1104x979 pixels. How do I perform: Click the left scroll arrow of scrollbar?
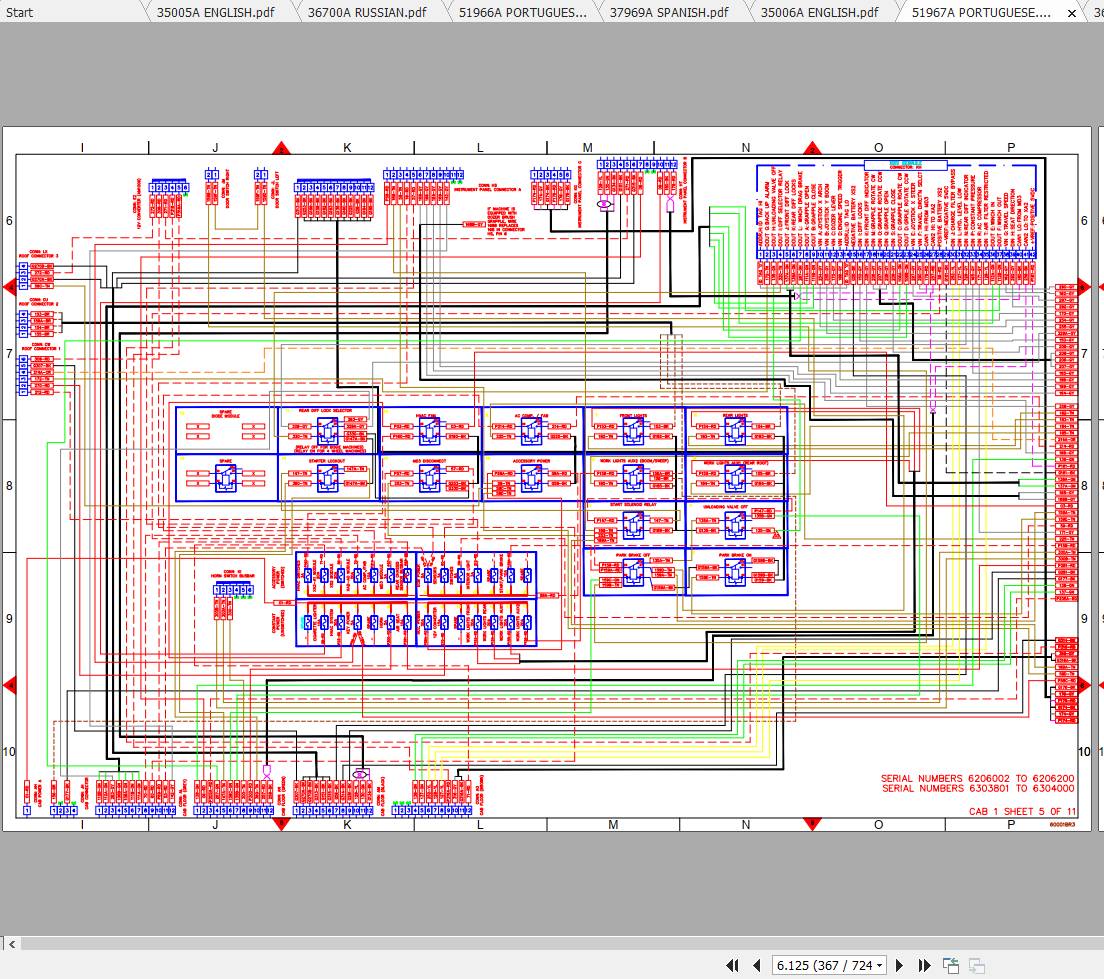tap(12, 943)
